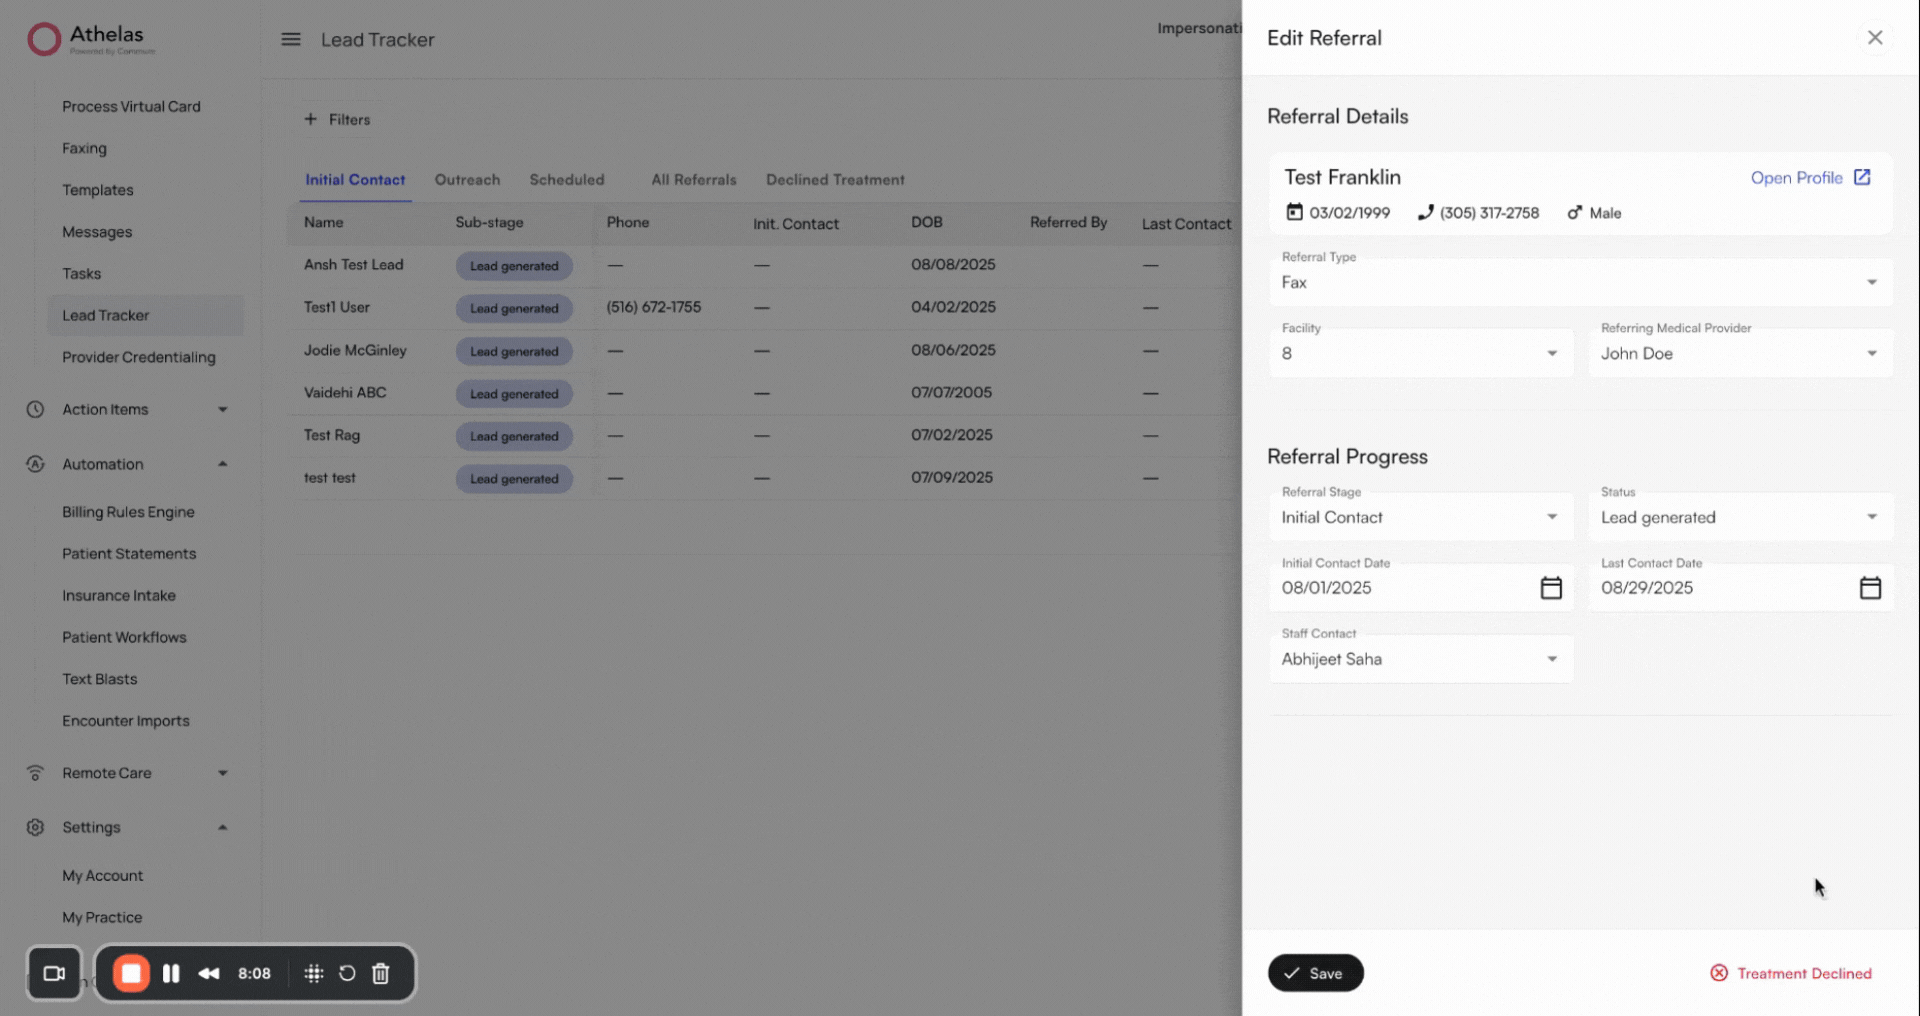Open Billing Rules Engine
The width and height of the screenshot is (1920, 1016).
[x=128, y=512]
